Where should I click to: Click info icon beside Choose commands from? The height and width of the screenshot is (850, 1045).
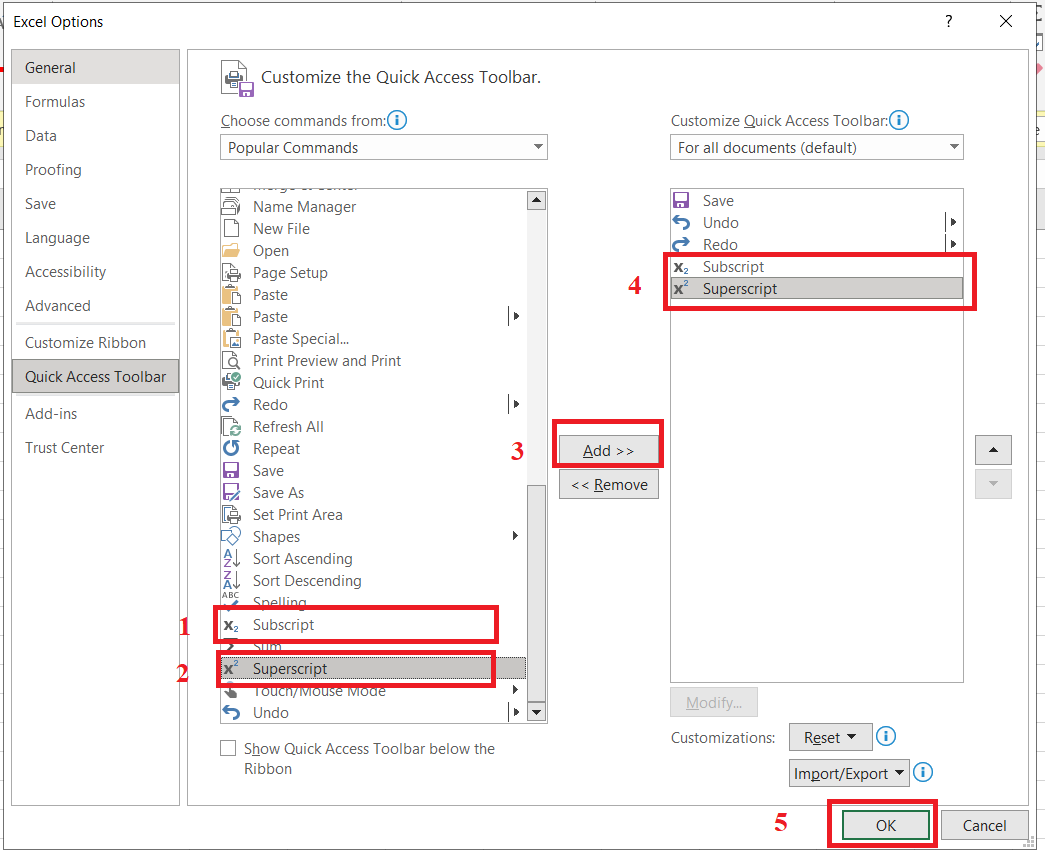[397, 121]
